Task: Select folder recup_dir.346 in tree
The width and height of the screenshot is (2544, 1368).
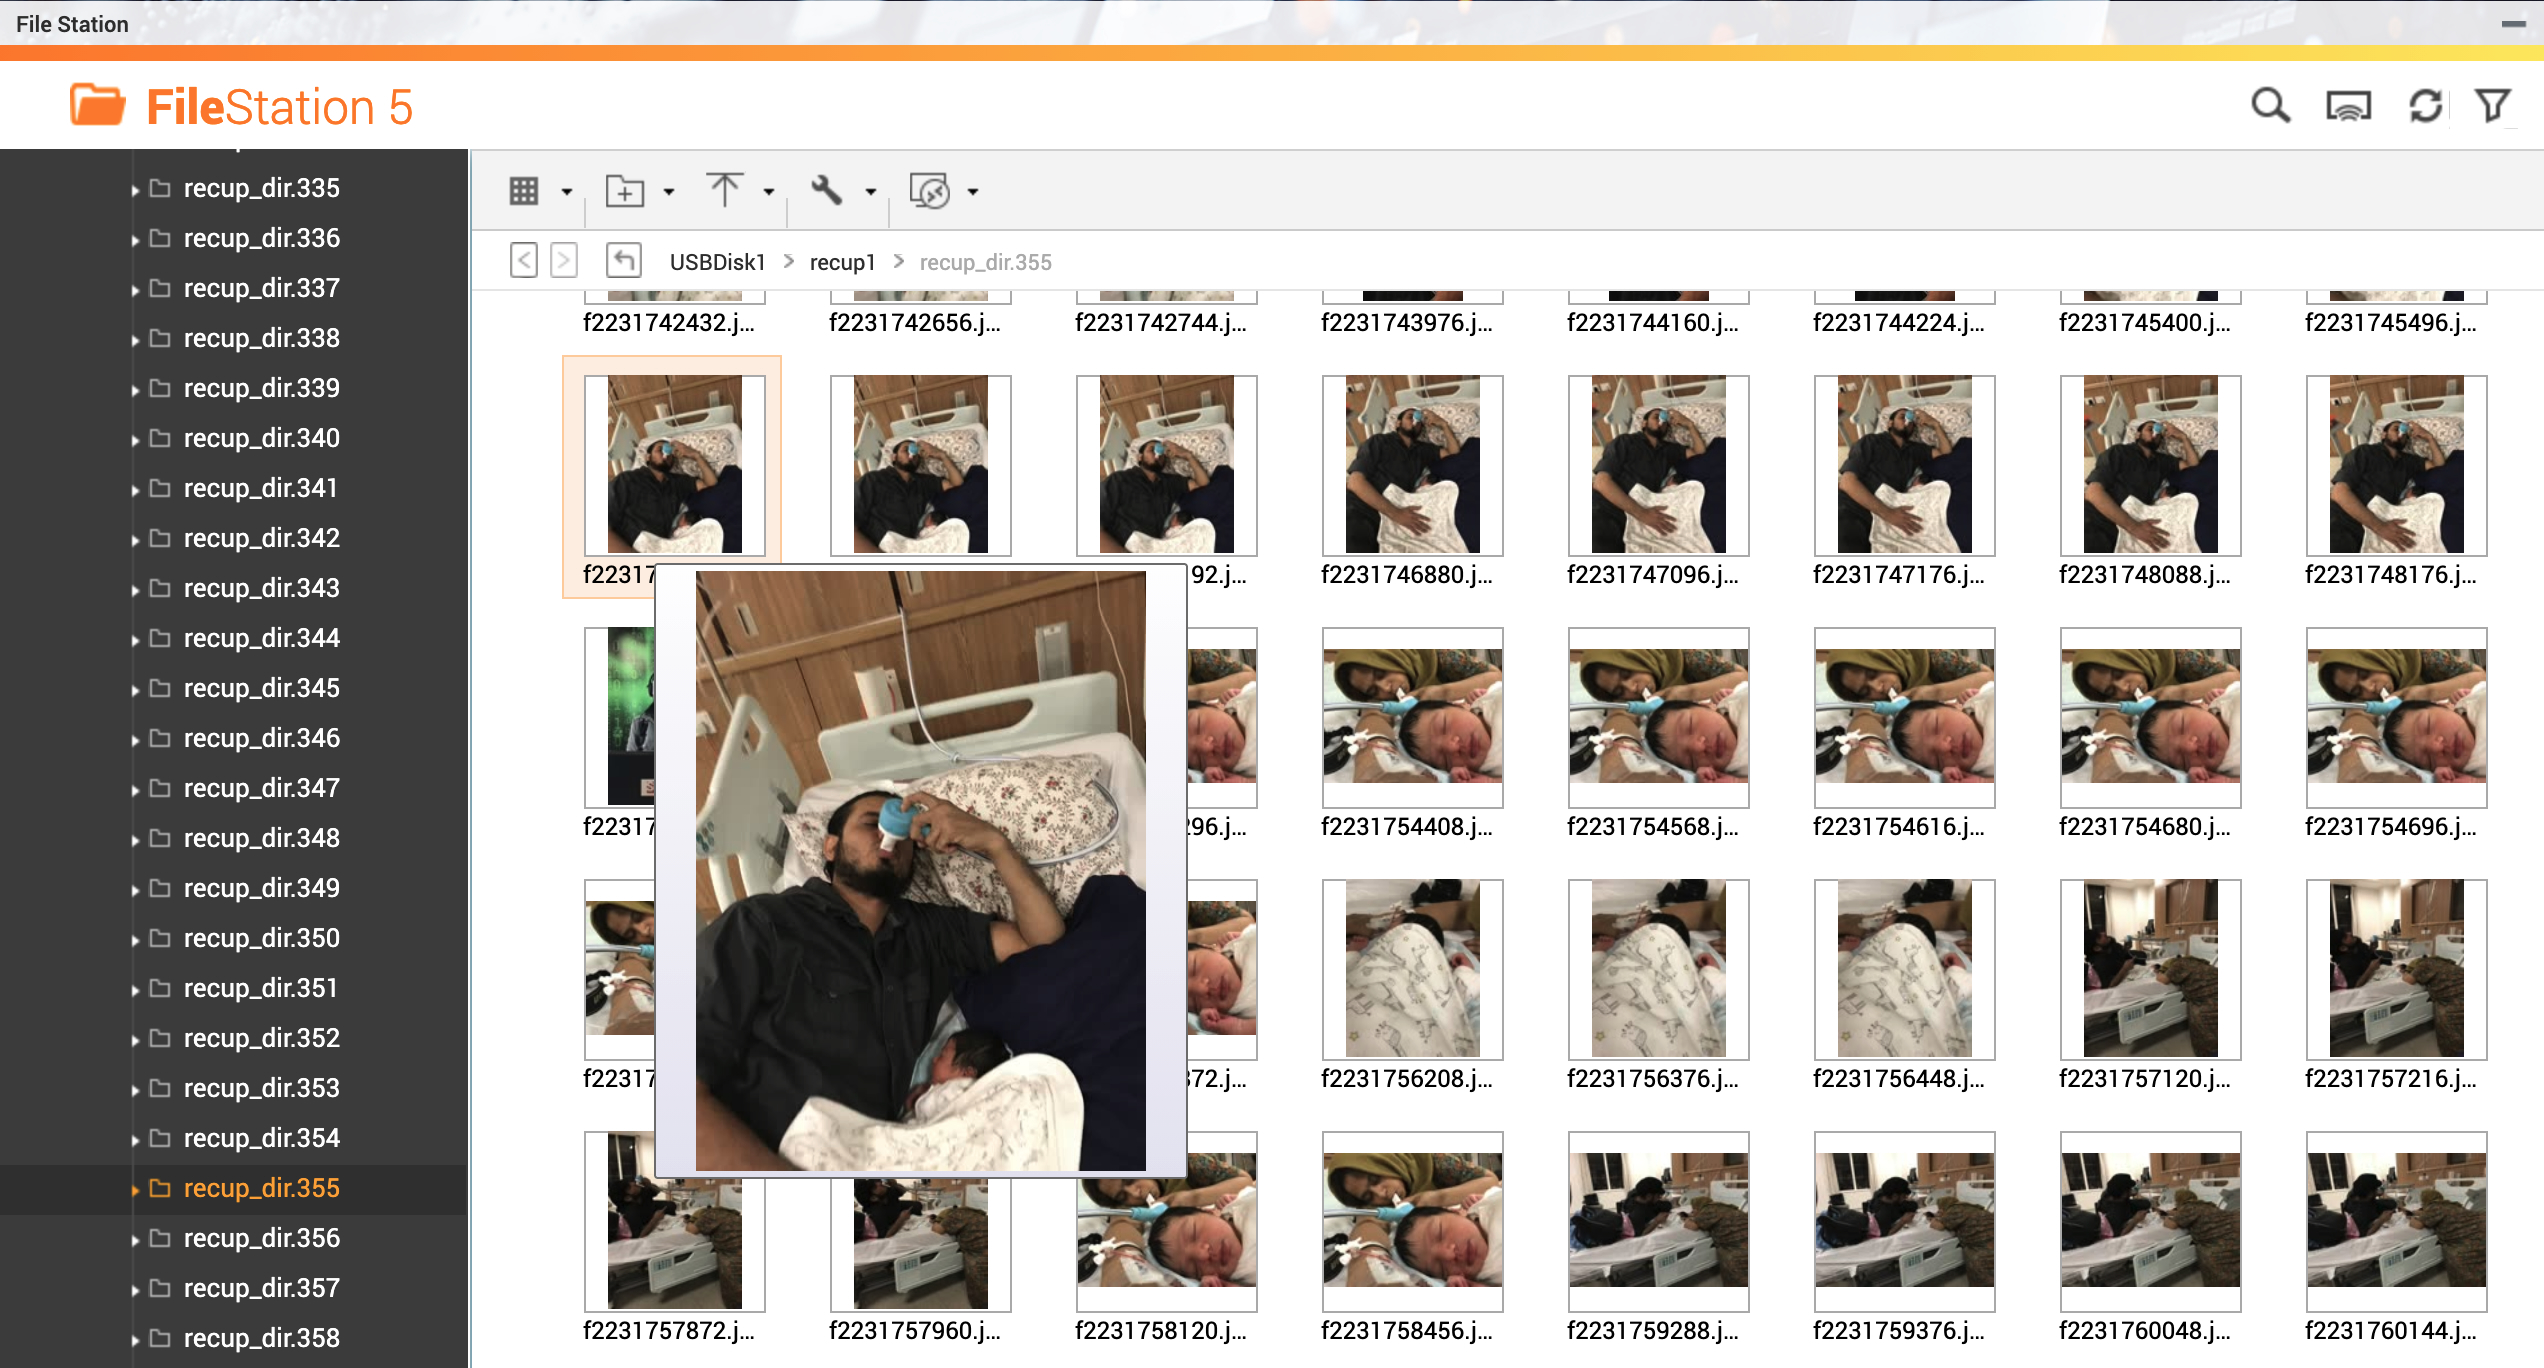Action: [261, 738]
